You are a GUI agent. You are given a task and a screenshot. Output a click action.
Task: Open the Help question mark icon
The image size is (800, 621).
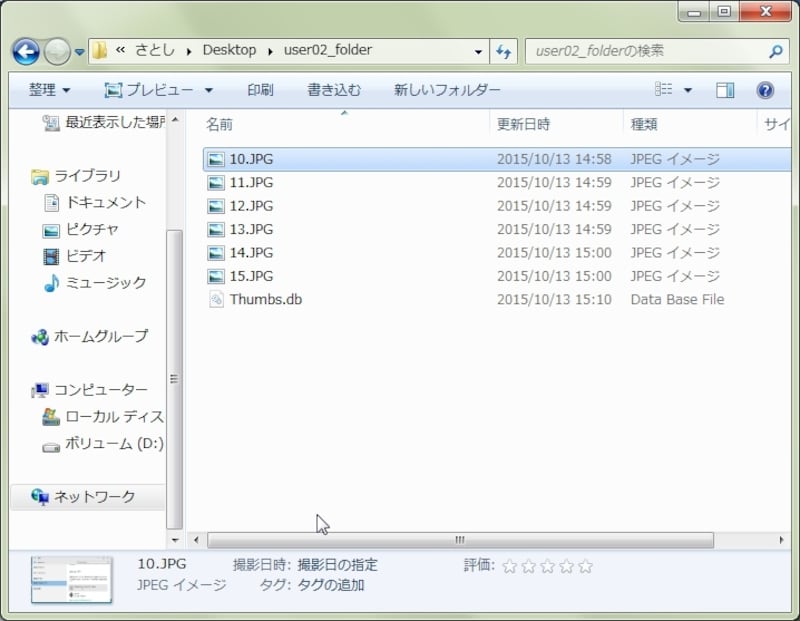pyautogui.click(x=765, y=91)
